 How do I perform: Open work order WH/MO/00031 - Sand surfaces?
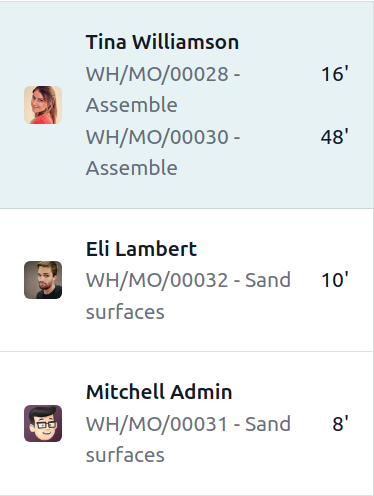tap(188, 439)
